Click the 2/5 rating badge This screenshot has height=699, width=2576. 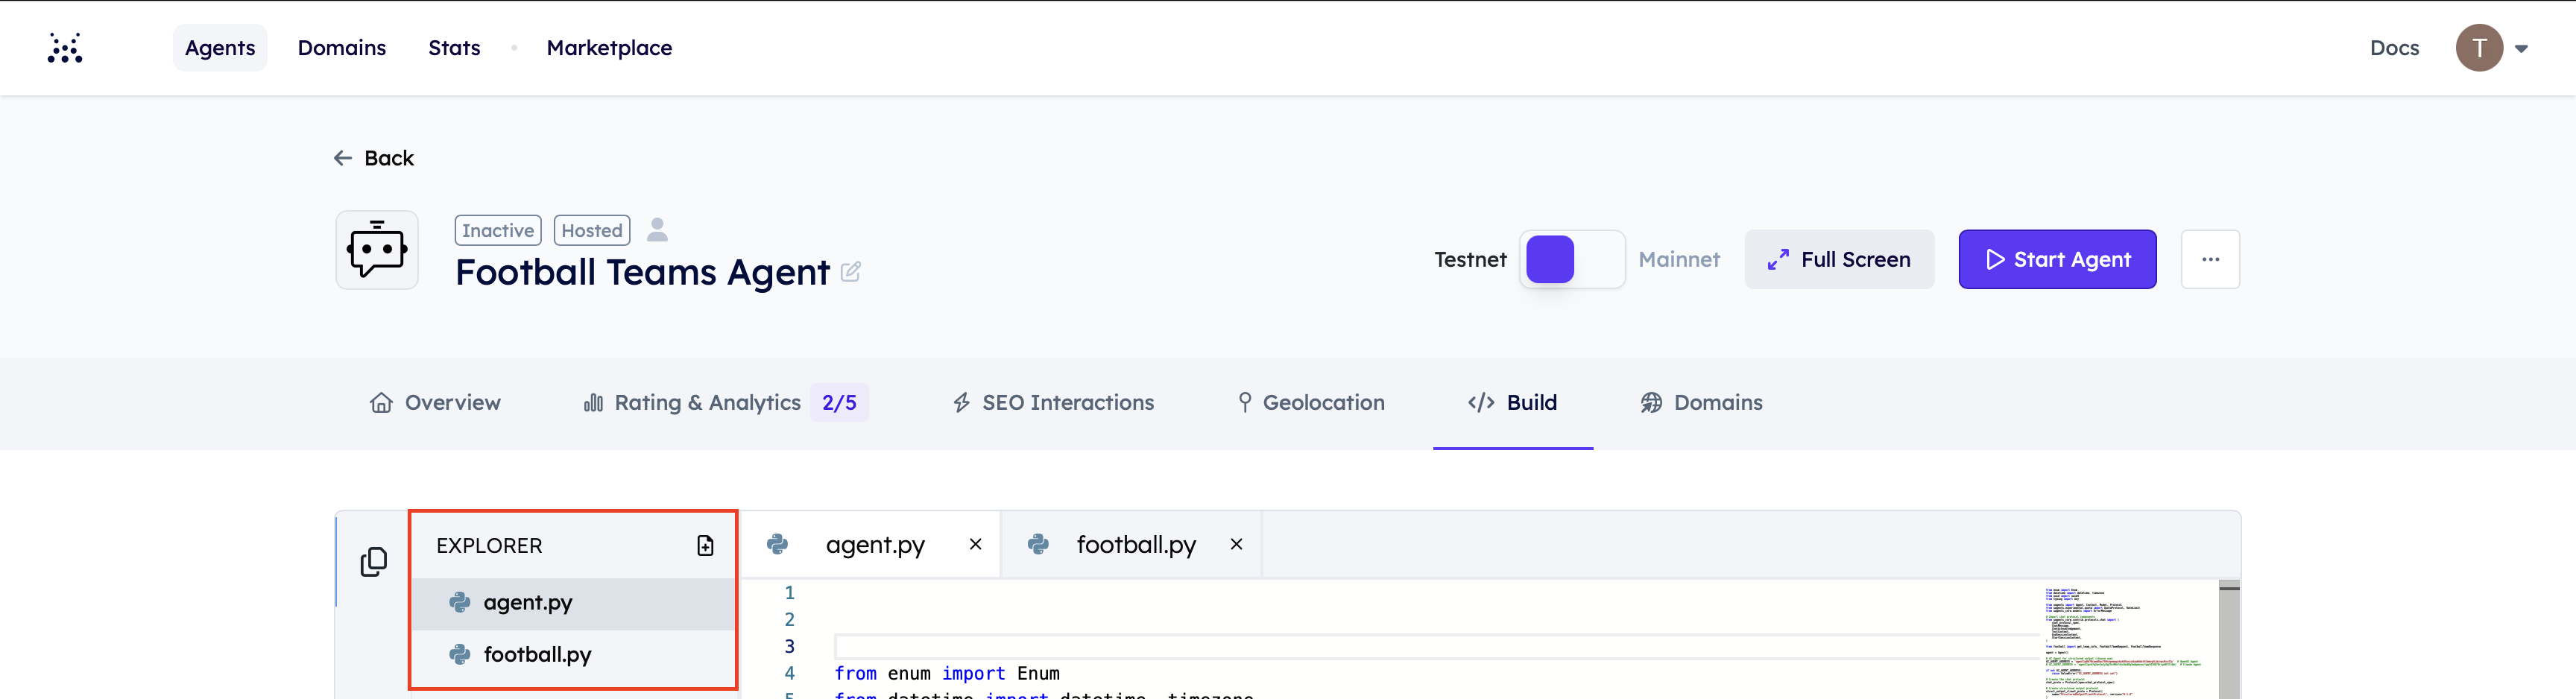pyautogui.click(x=839, y=402)
